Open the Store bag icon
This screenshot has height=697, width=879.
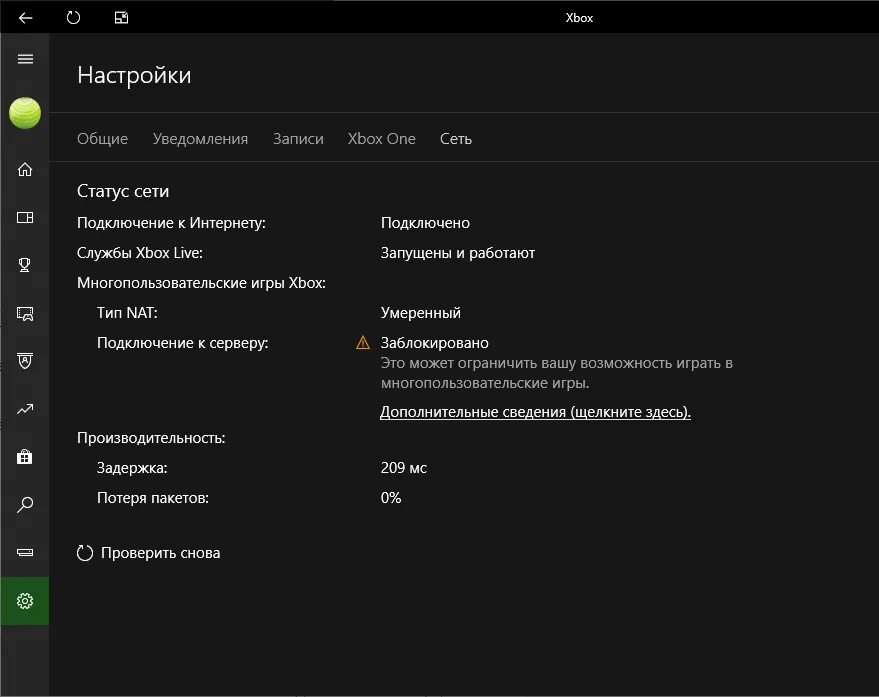25,457
